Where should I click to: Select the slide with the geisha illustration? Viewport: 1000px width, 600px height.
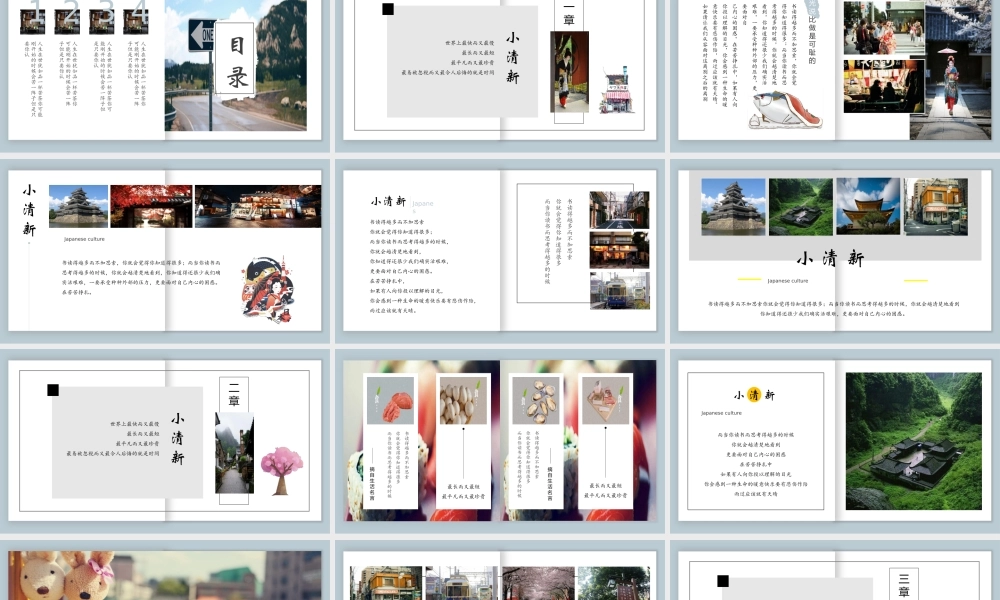click(165, 250)
